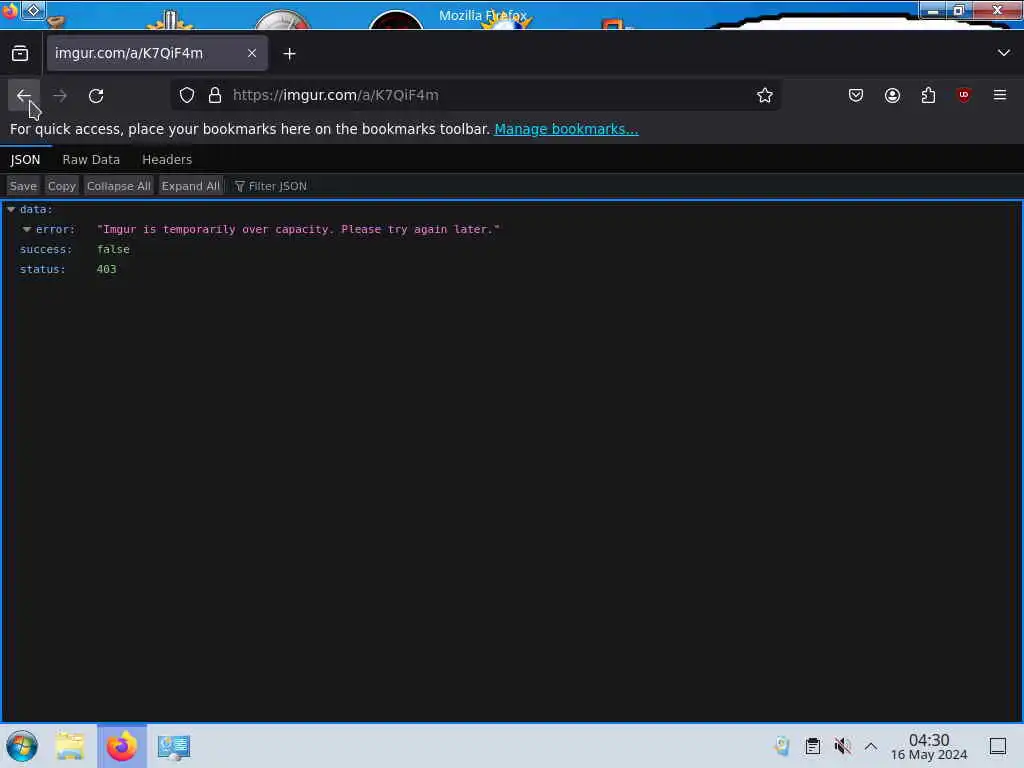Click the Collapse All button
The height and width of the screenshot is (768, 1024).
click(119, 186)
